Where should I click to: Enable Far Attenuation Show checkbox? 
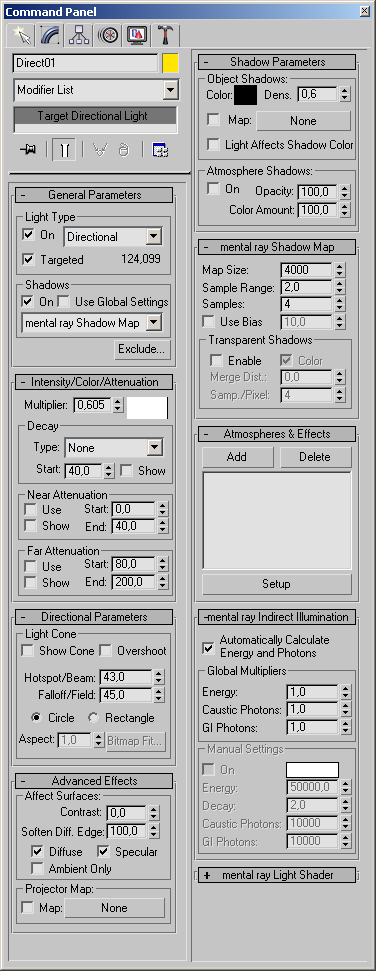click(30, 583)
